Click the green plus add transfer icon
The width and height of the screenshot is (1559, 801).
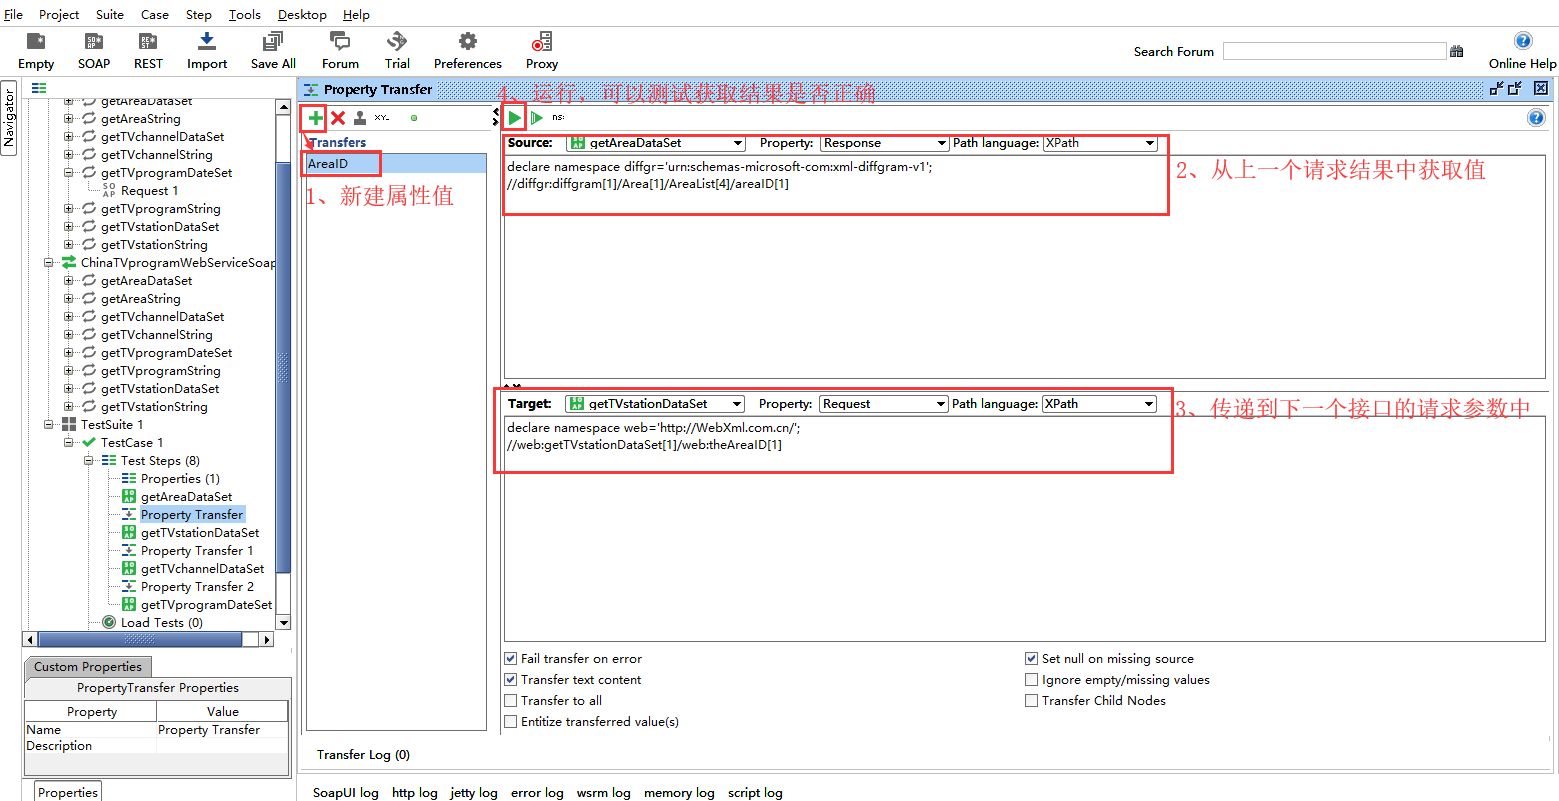click(x=316, y=118)
